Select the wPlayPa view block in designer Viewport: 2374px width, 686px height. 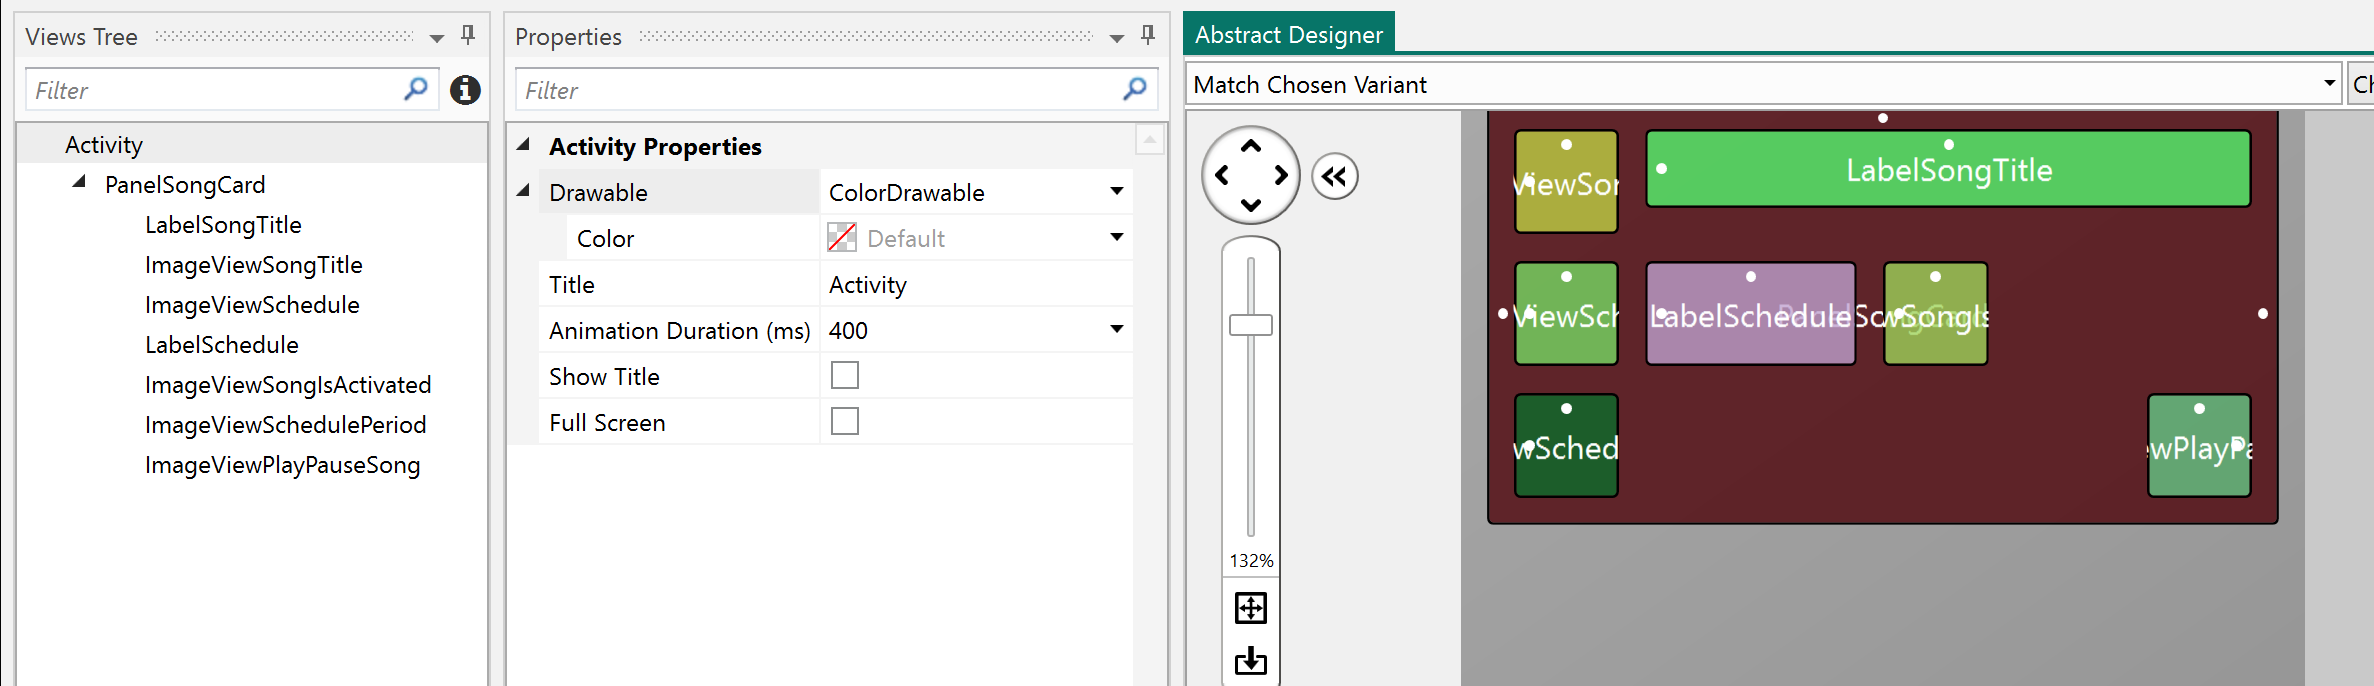(2199, 446)
